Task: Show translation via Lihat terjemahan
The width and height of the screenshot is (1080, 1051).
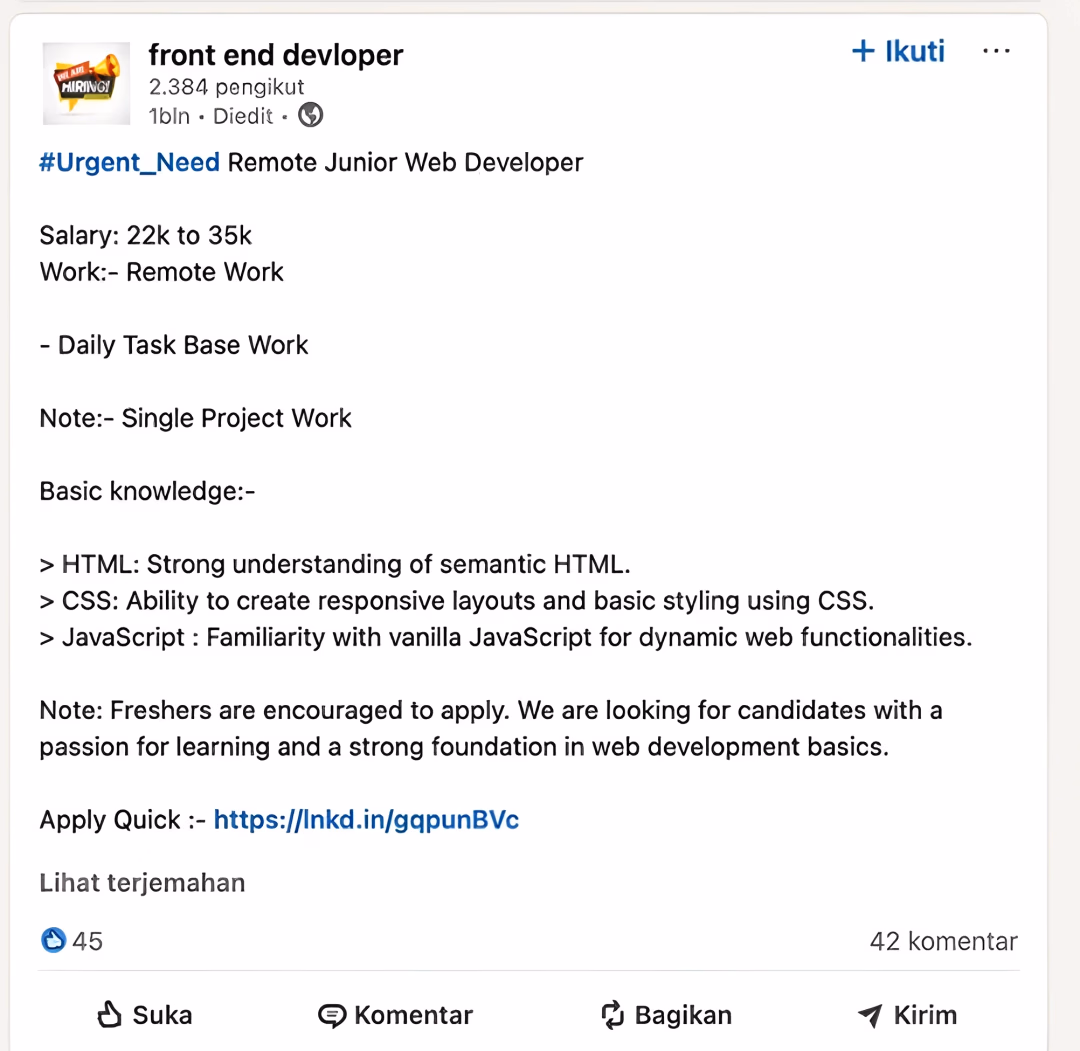Action: point(142,882)
